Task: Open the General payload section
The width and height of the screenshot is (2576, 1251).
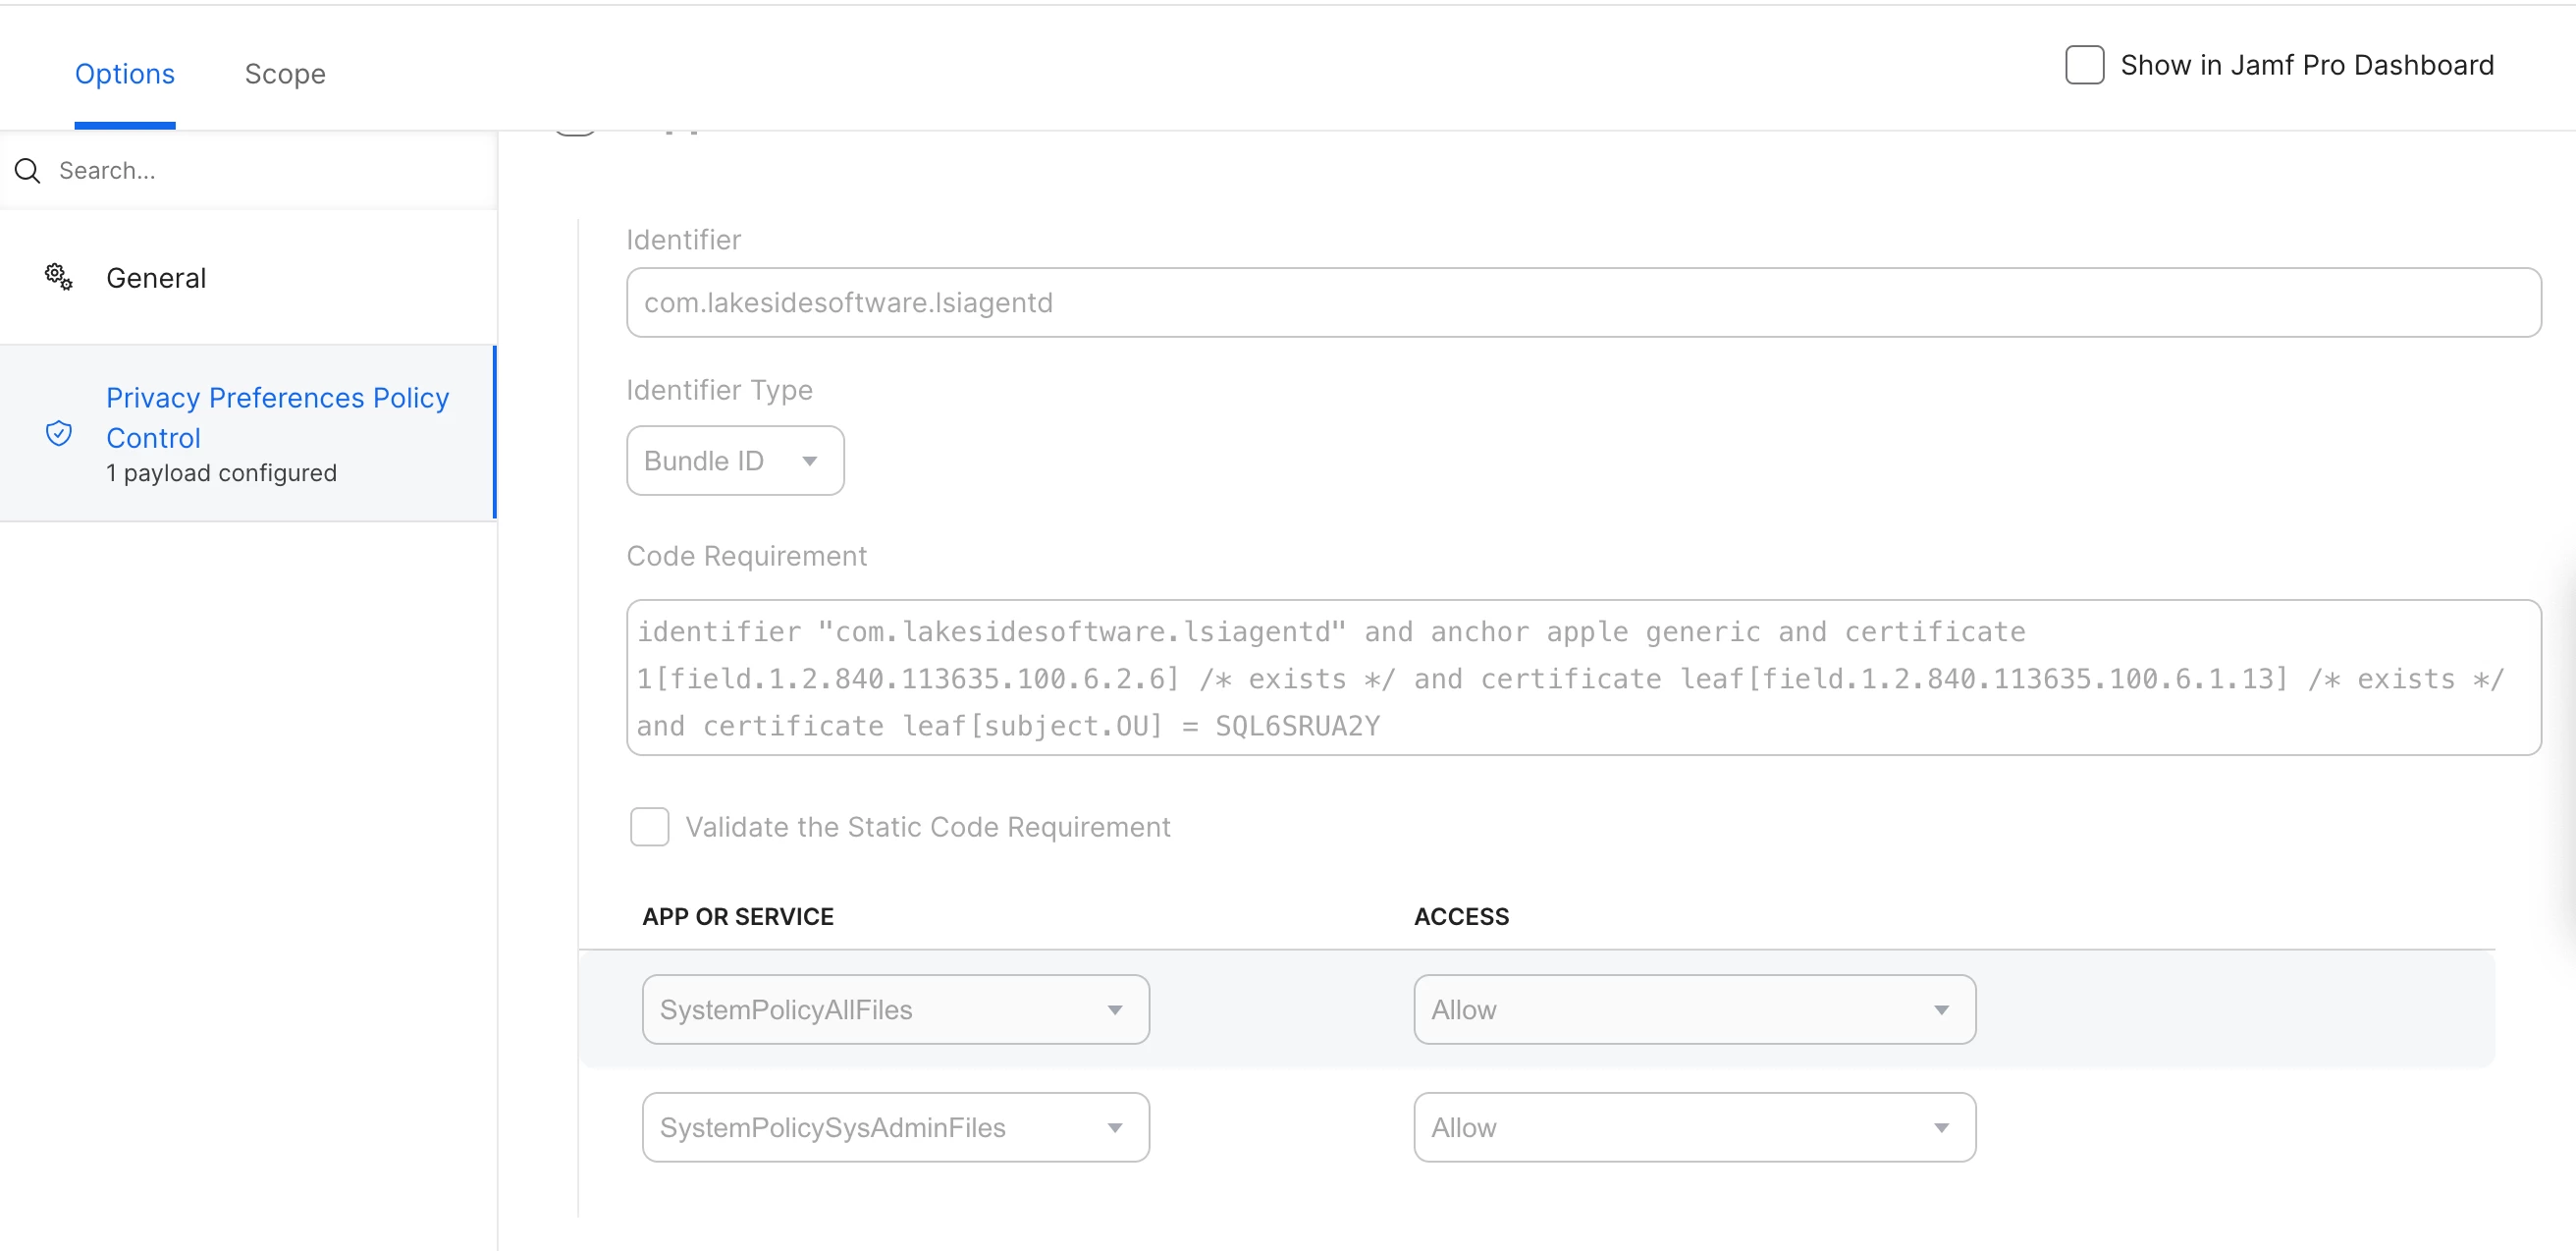Action: [x=156, y=278]
